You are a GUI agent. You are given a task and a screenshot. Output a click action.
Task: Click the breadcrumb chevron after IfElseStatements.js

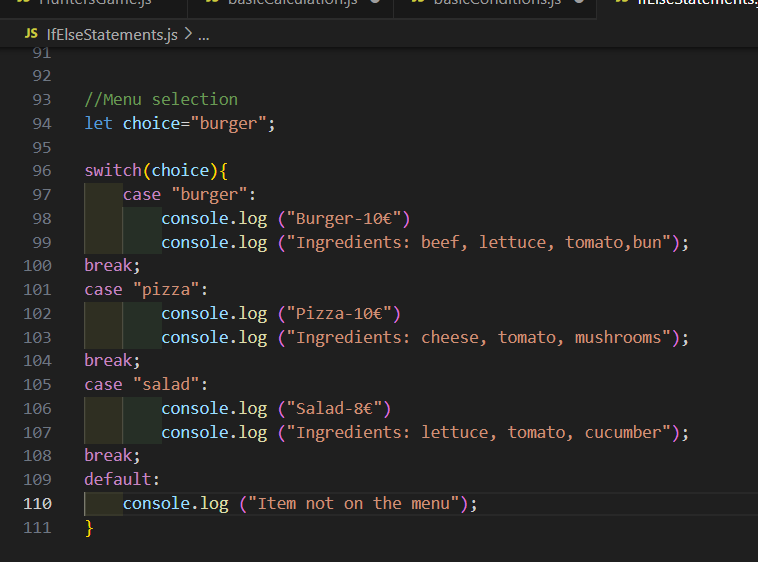(187, 35)
